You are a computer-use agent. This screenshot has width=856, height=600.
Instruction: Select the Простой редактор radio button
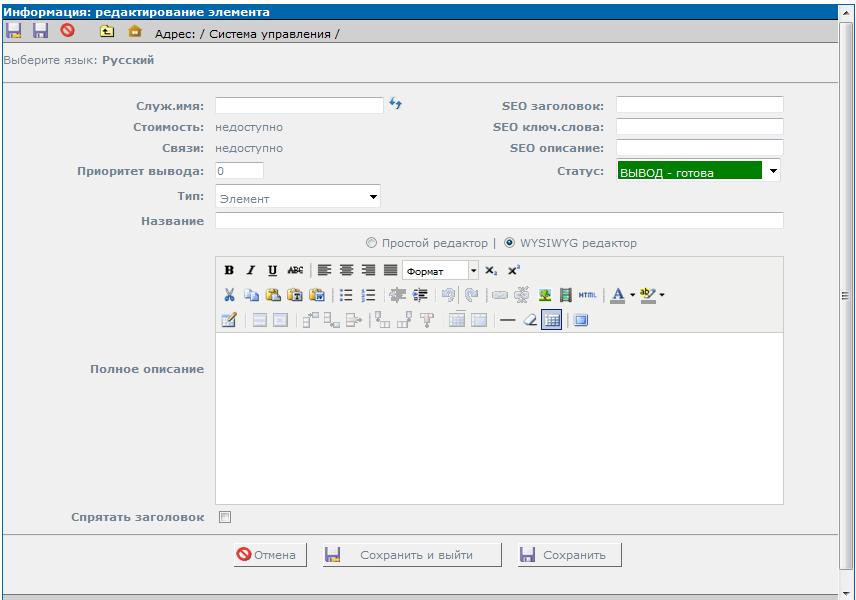point(372,243)
